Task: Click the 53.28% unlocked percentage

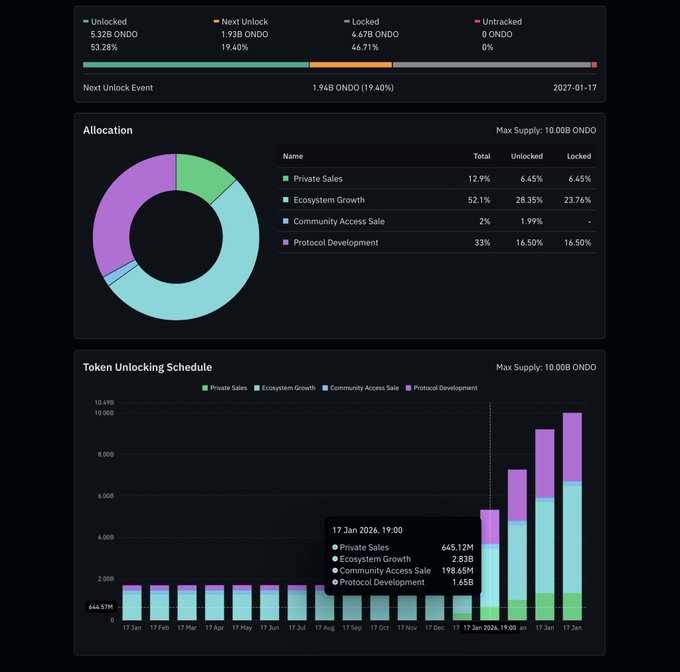Action: pos(104,47)
